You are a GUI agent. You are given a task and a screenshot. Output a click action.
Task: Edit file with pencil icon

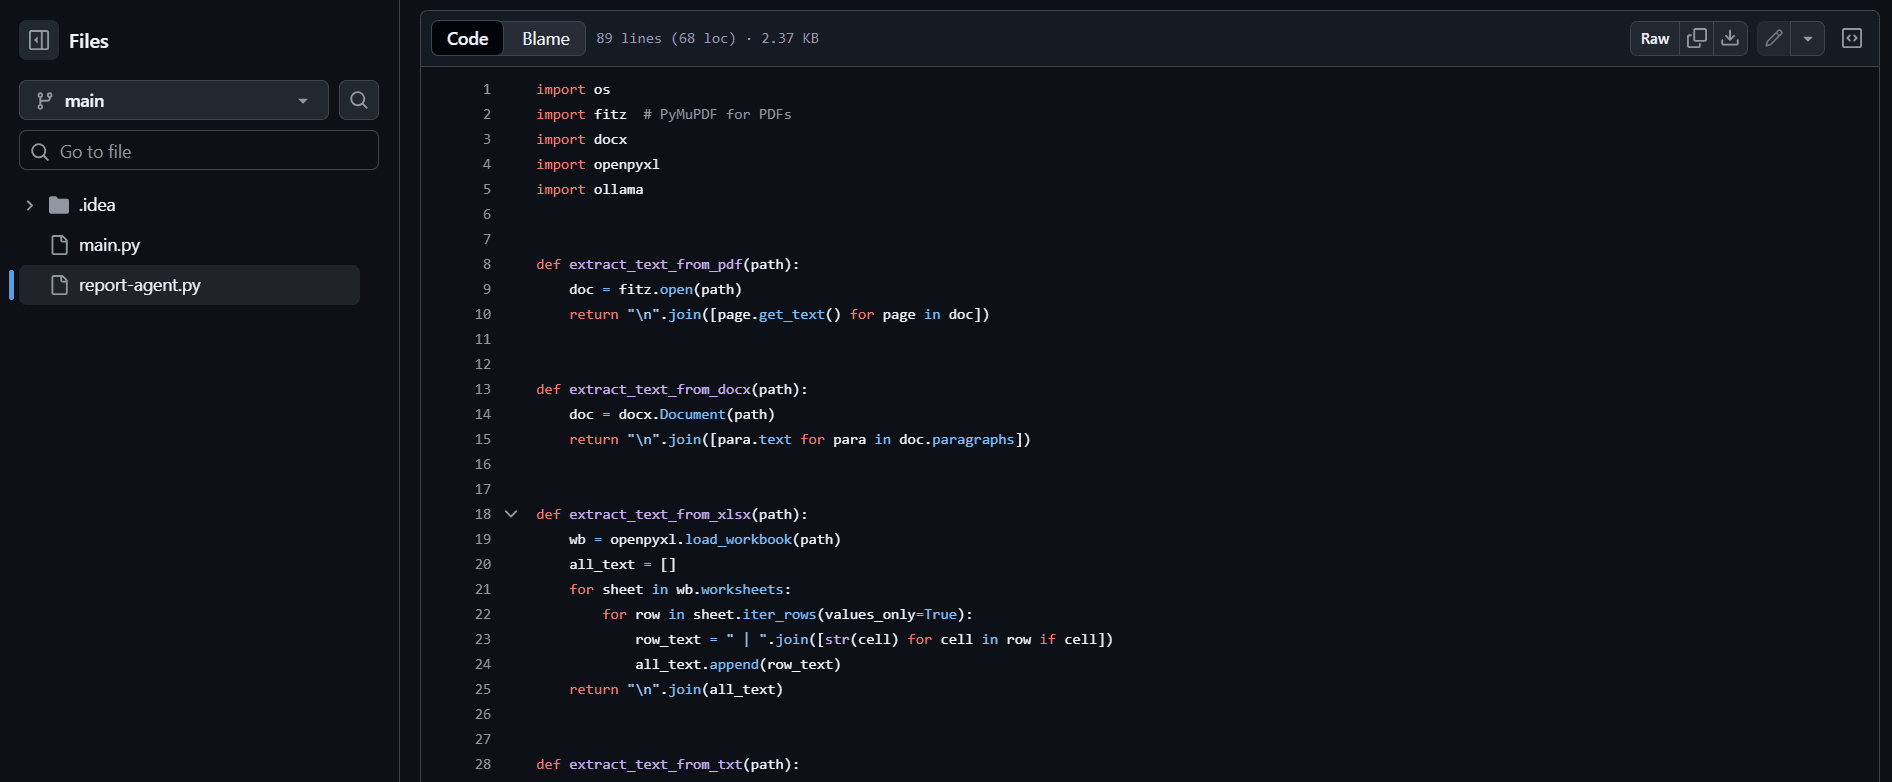[1773, 38]
